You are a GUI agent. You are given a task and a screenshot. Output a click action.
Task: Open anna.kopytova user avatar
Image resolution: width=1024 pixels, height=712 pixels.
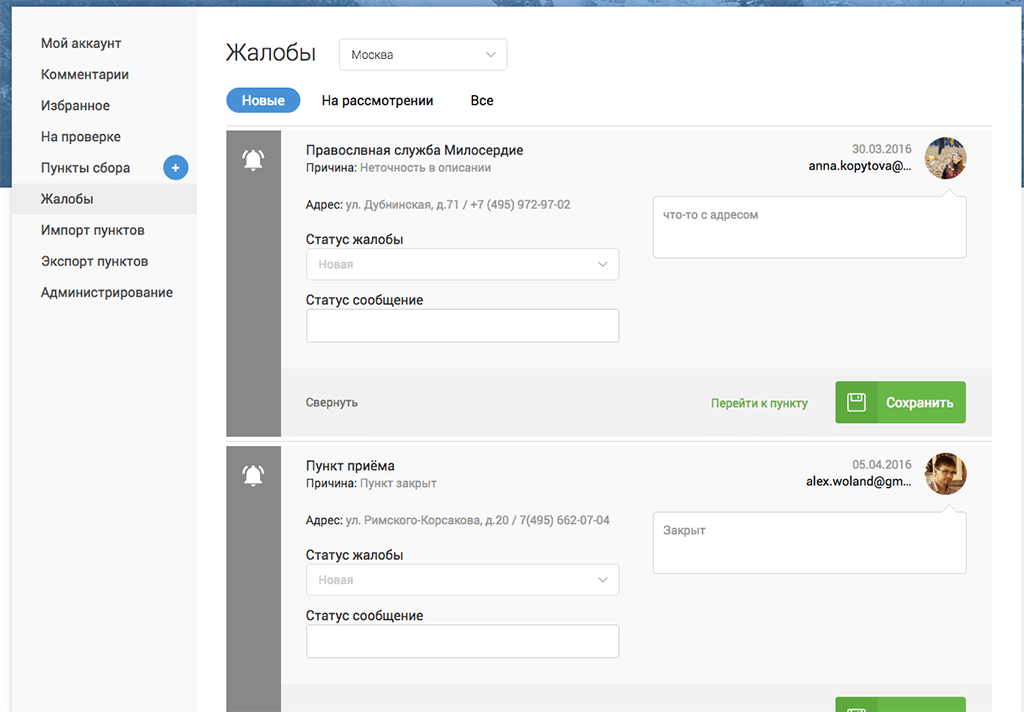tap(945, 158)
